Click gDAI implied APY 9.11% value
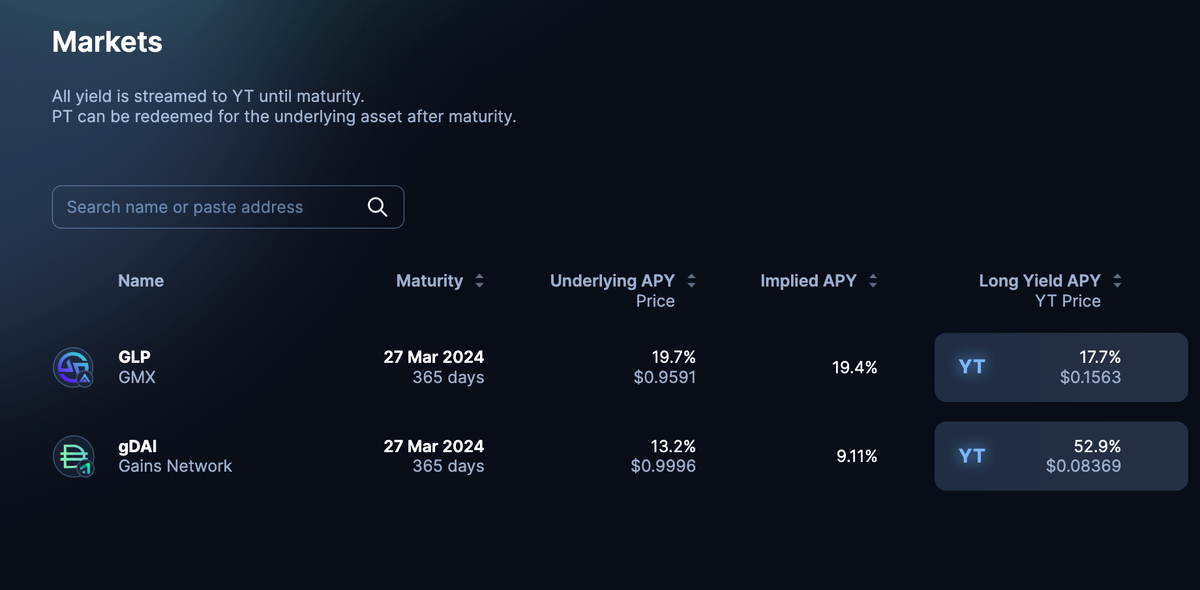Screen dimensions: 1200x590 point(856,456)
